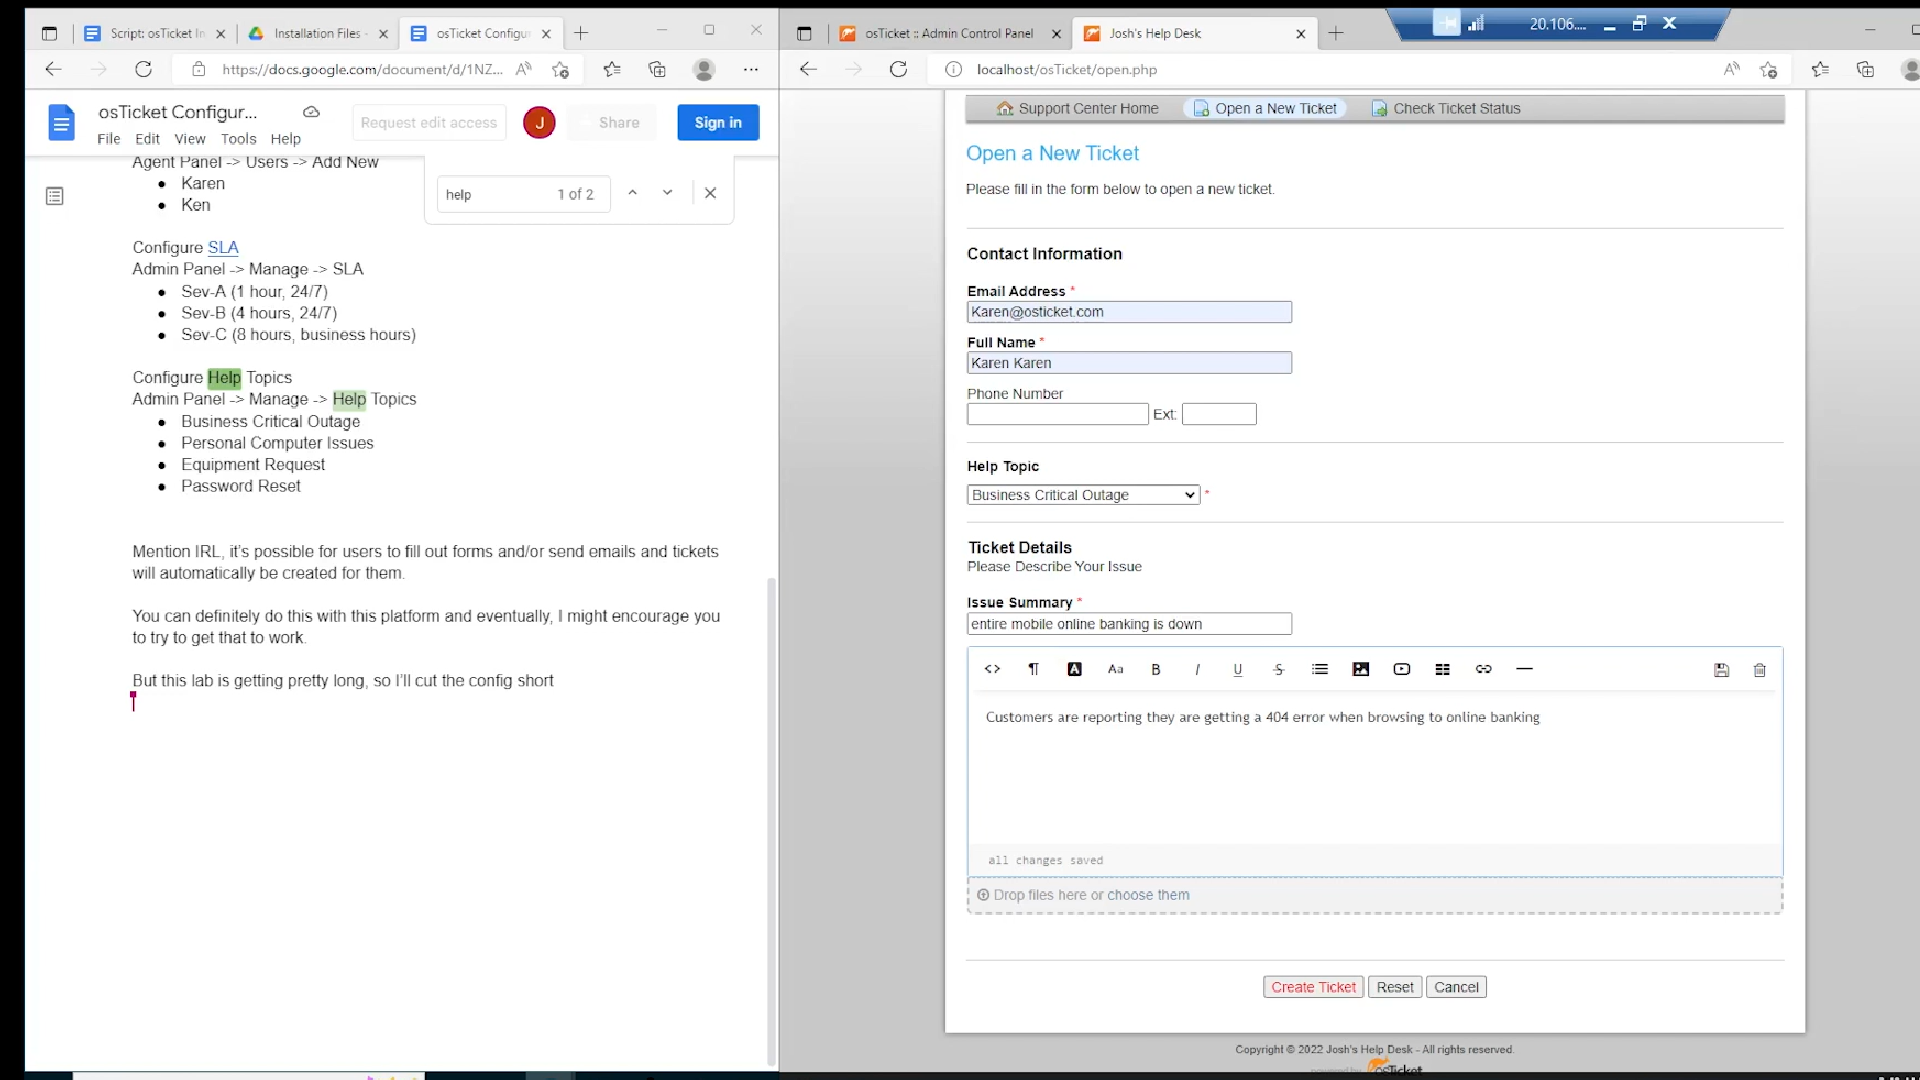
Task: Switch to the osTicket Admin Control Panel tab
Action: 949,33
